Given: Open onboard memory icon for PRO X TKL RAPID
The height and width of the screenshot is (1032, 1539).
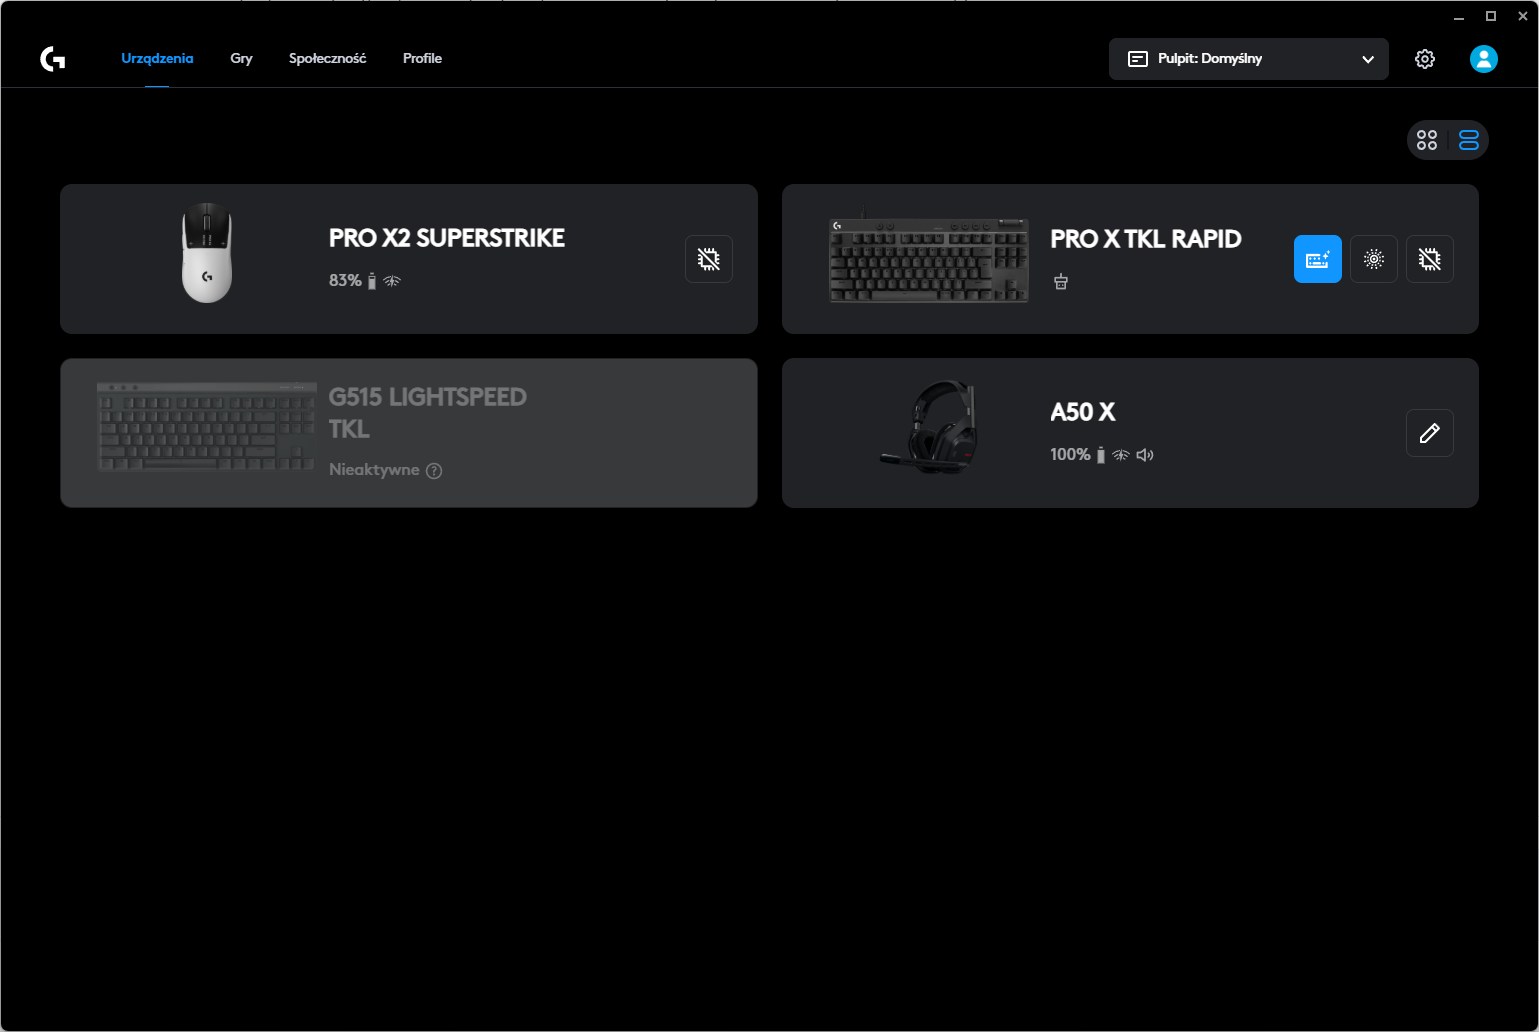Looking at the screenshot, I should 1429,259.
